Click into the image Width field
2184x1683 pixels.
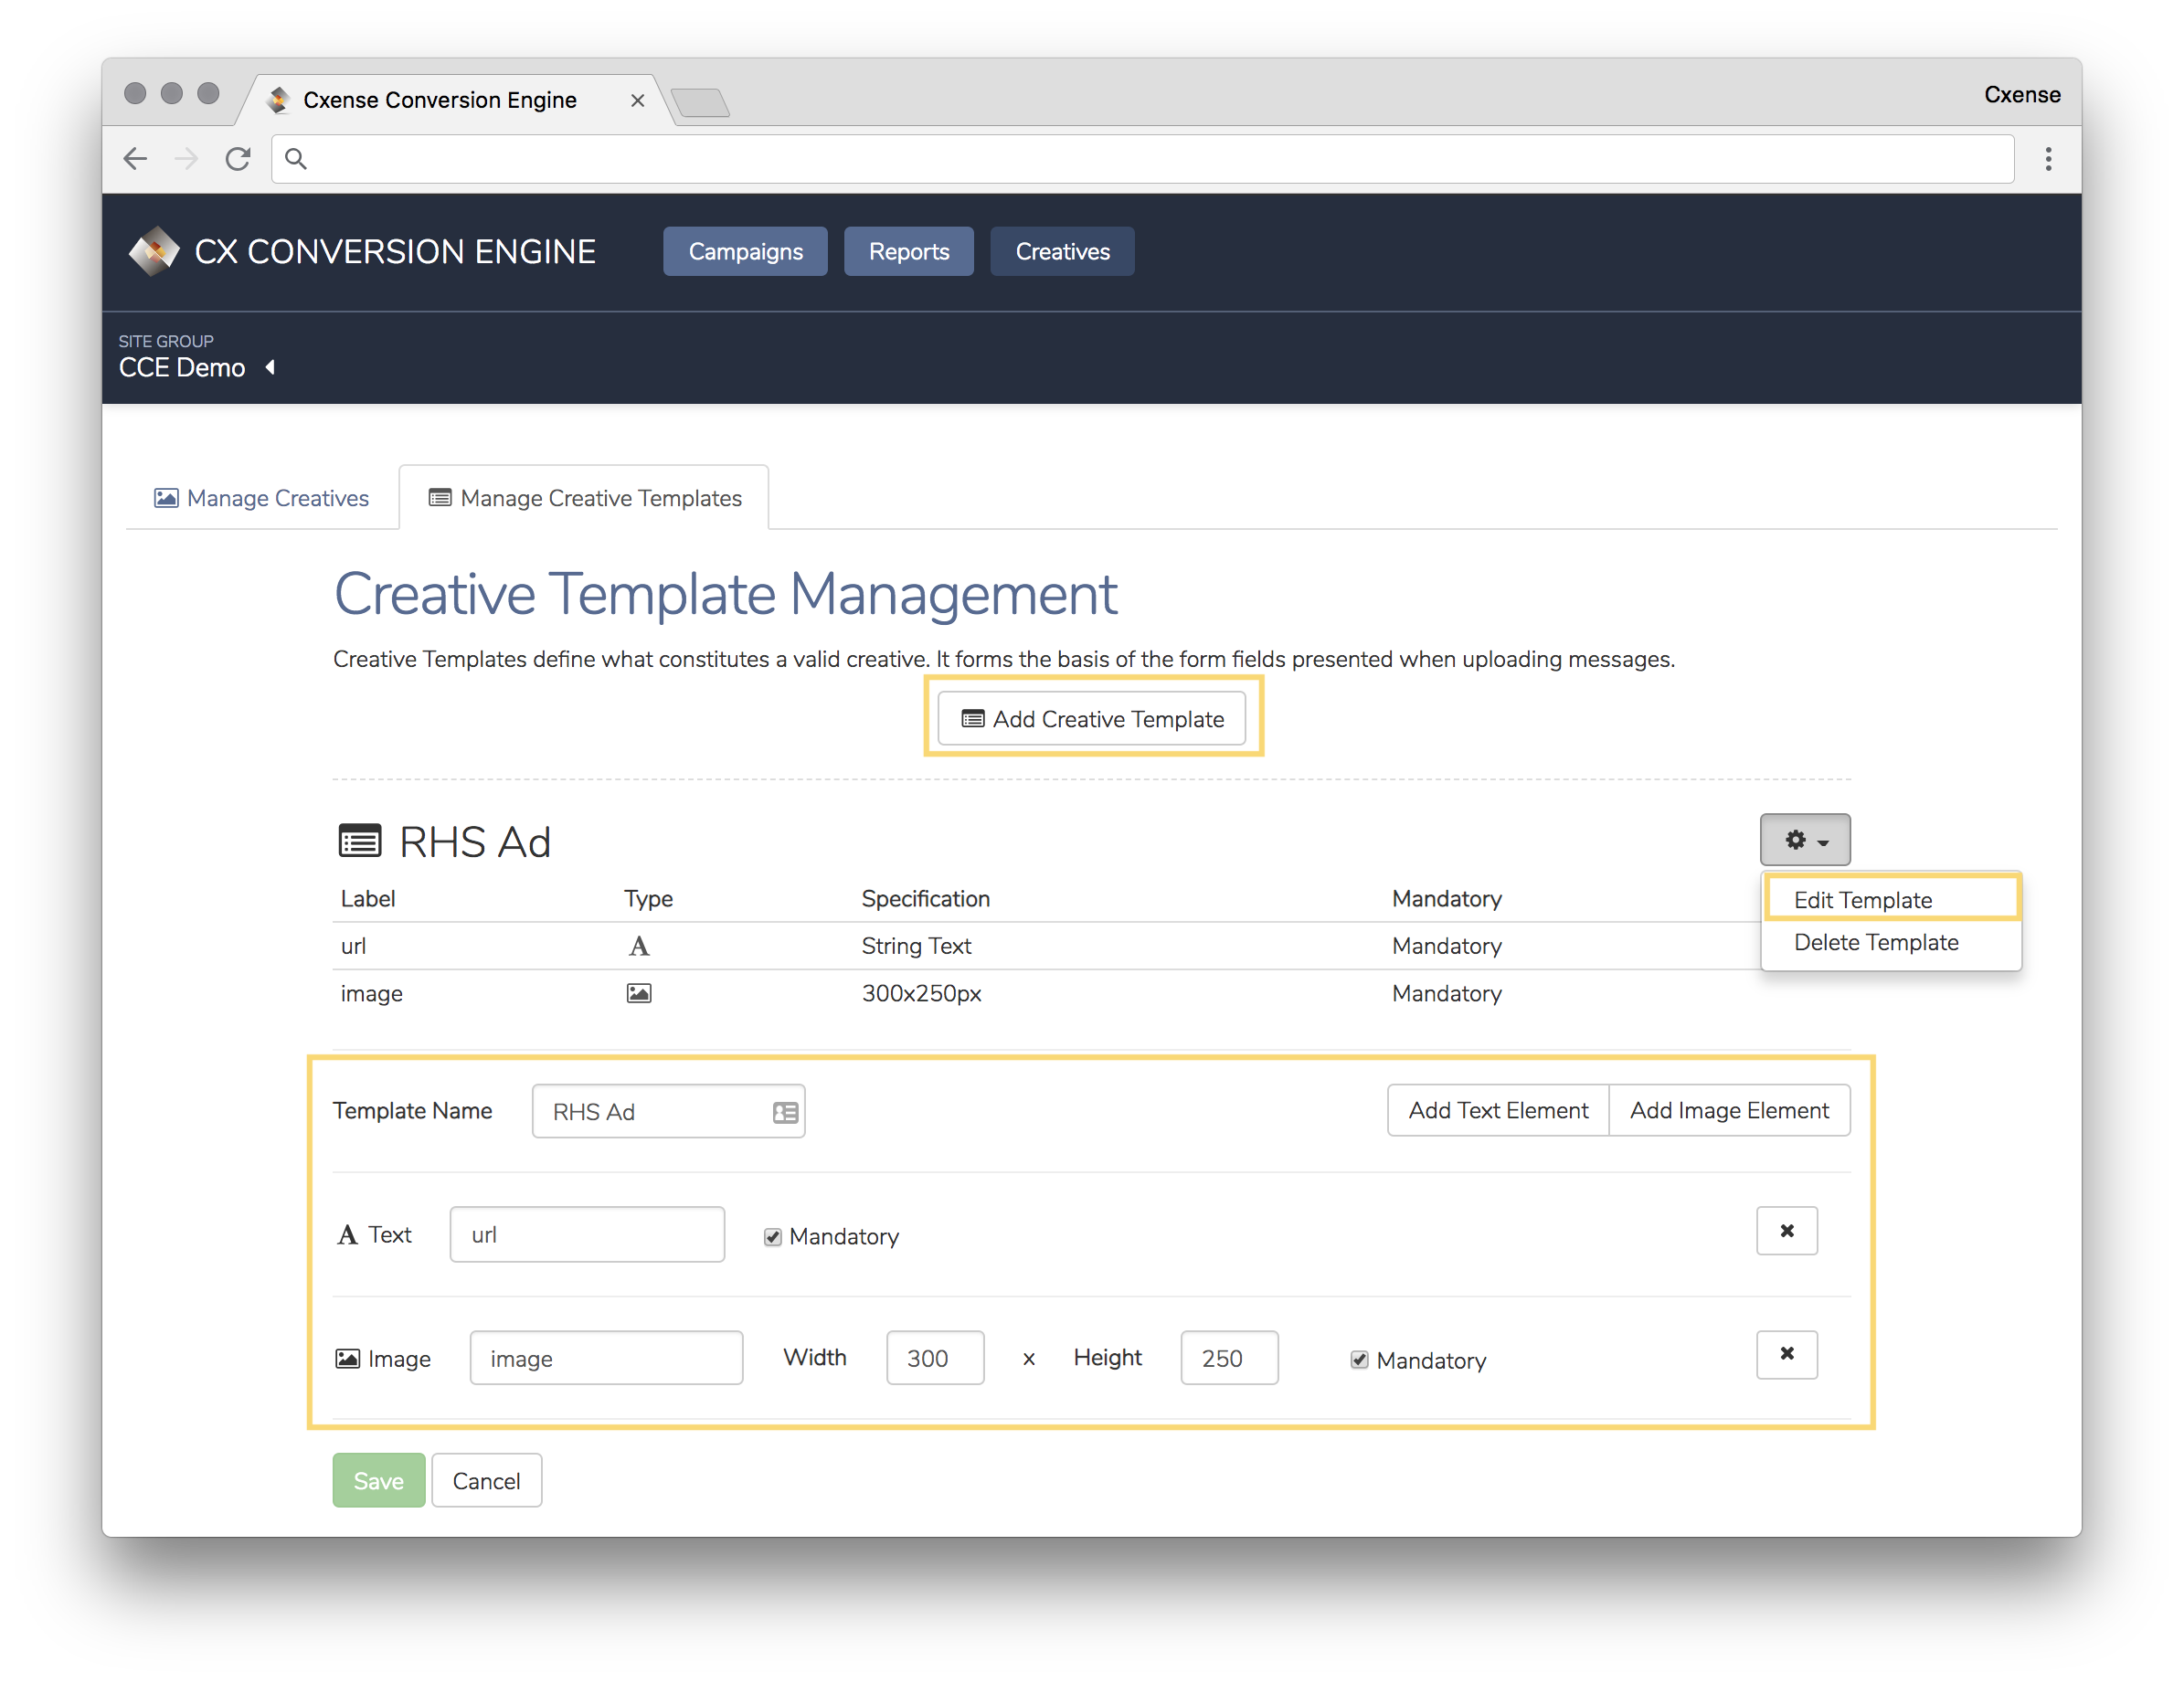934,1357
